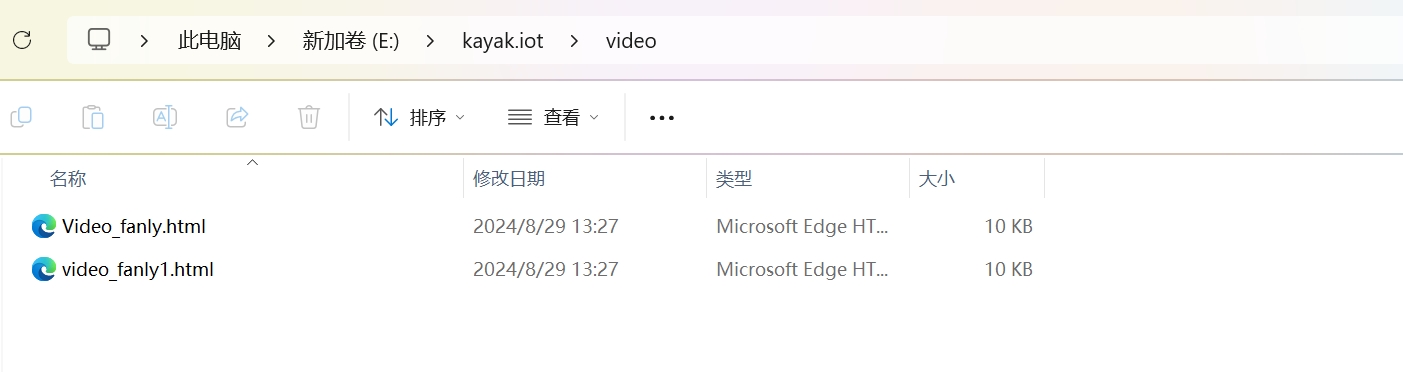Click the refresh icon in address bar
The image size is (1403, 372).
tap(22, 41)
